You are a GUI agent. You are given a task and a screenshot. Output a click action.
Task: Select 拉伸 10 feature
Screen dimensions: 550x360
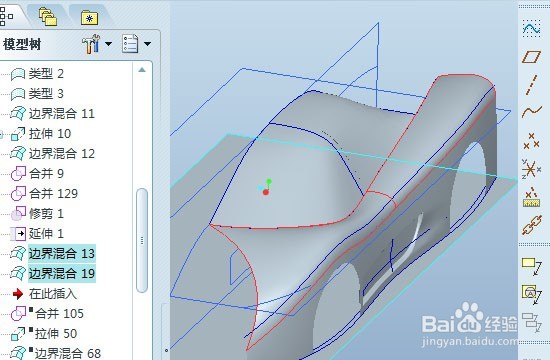tap(50, 134)
